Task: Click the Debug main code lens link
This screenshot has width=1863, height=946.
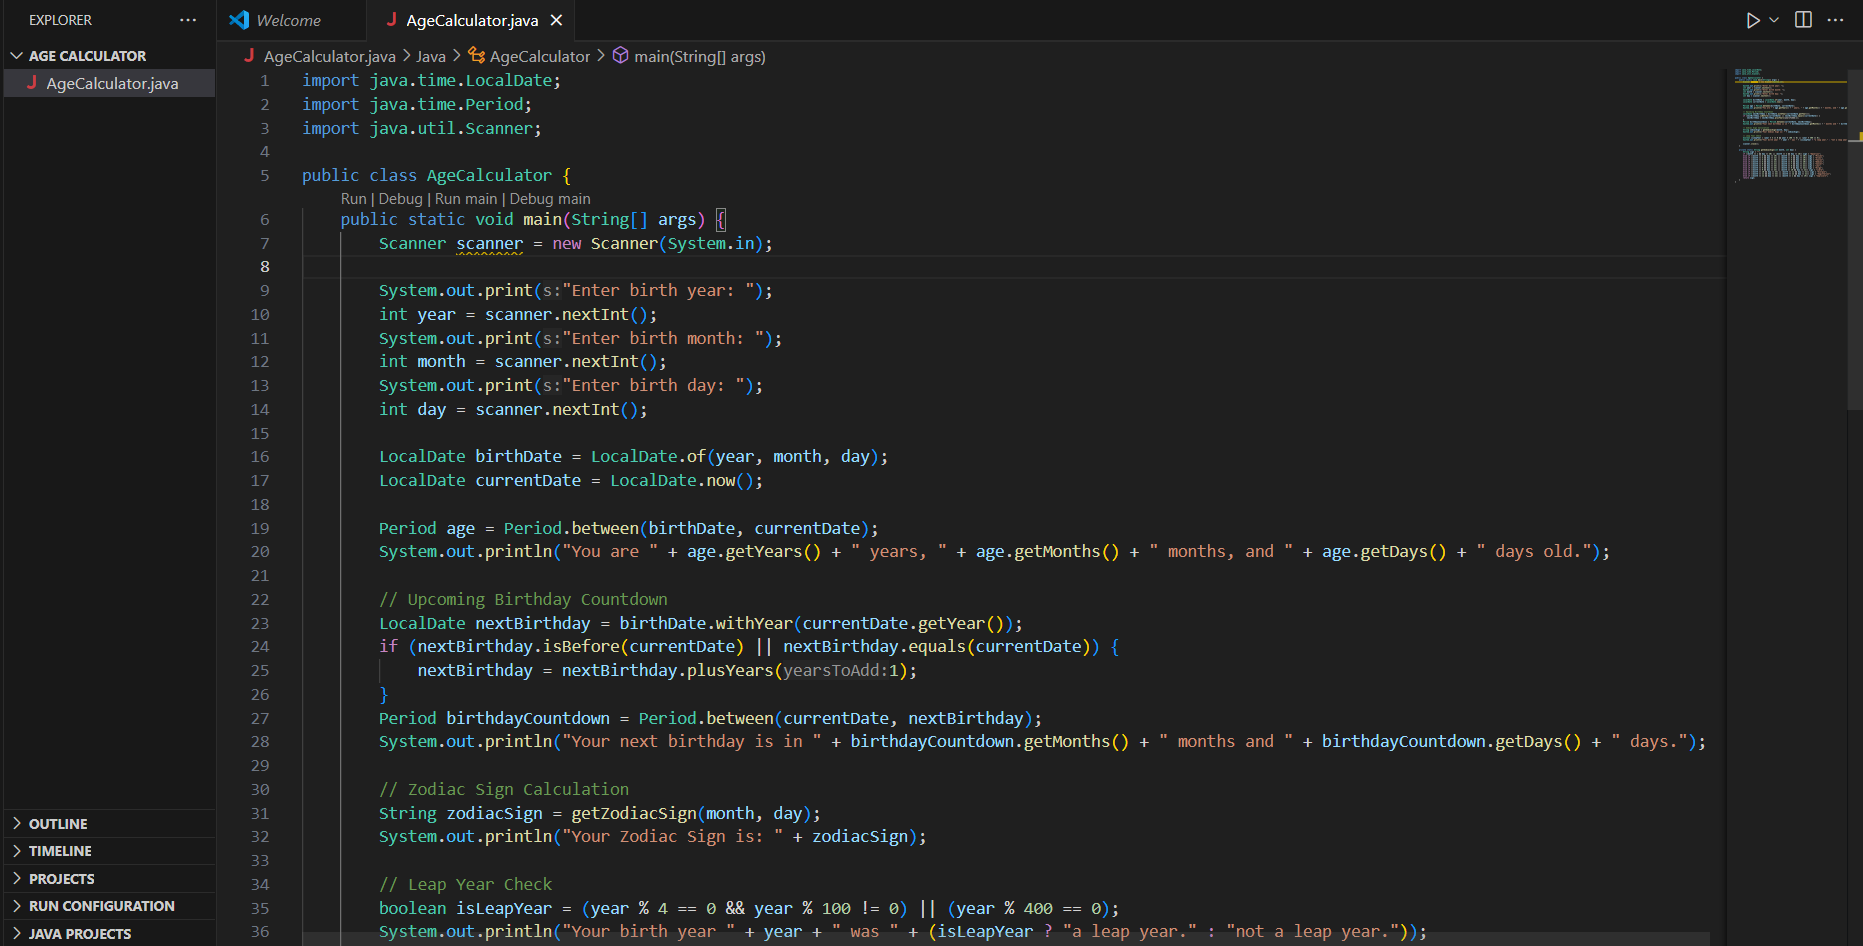Action: click(549, 199)
